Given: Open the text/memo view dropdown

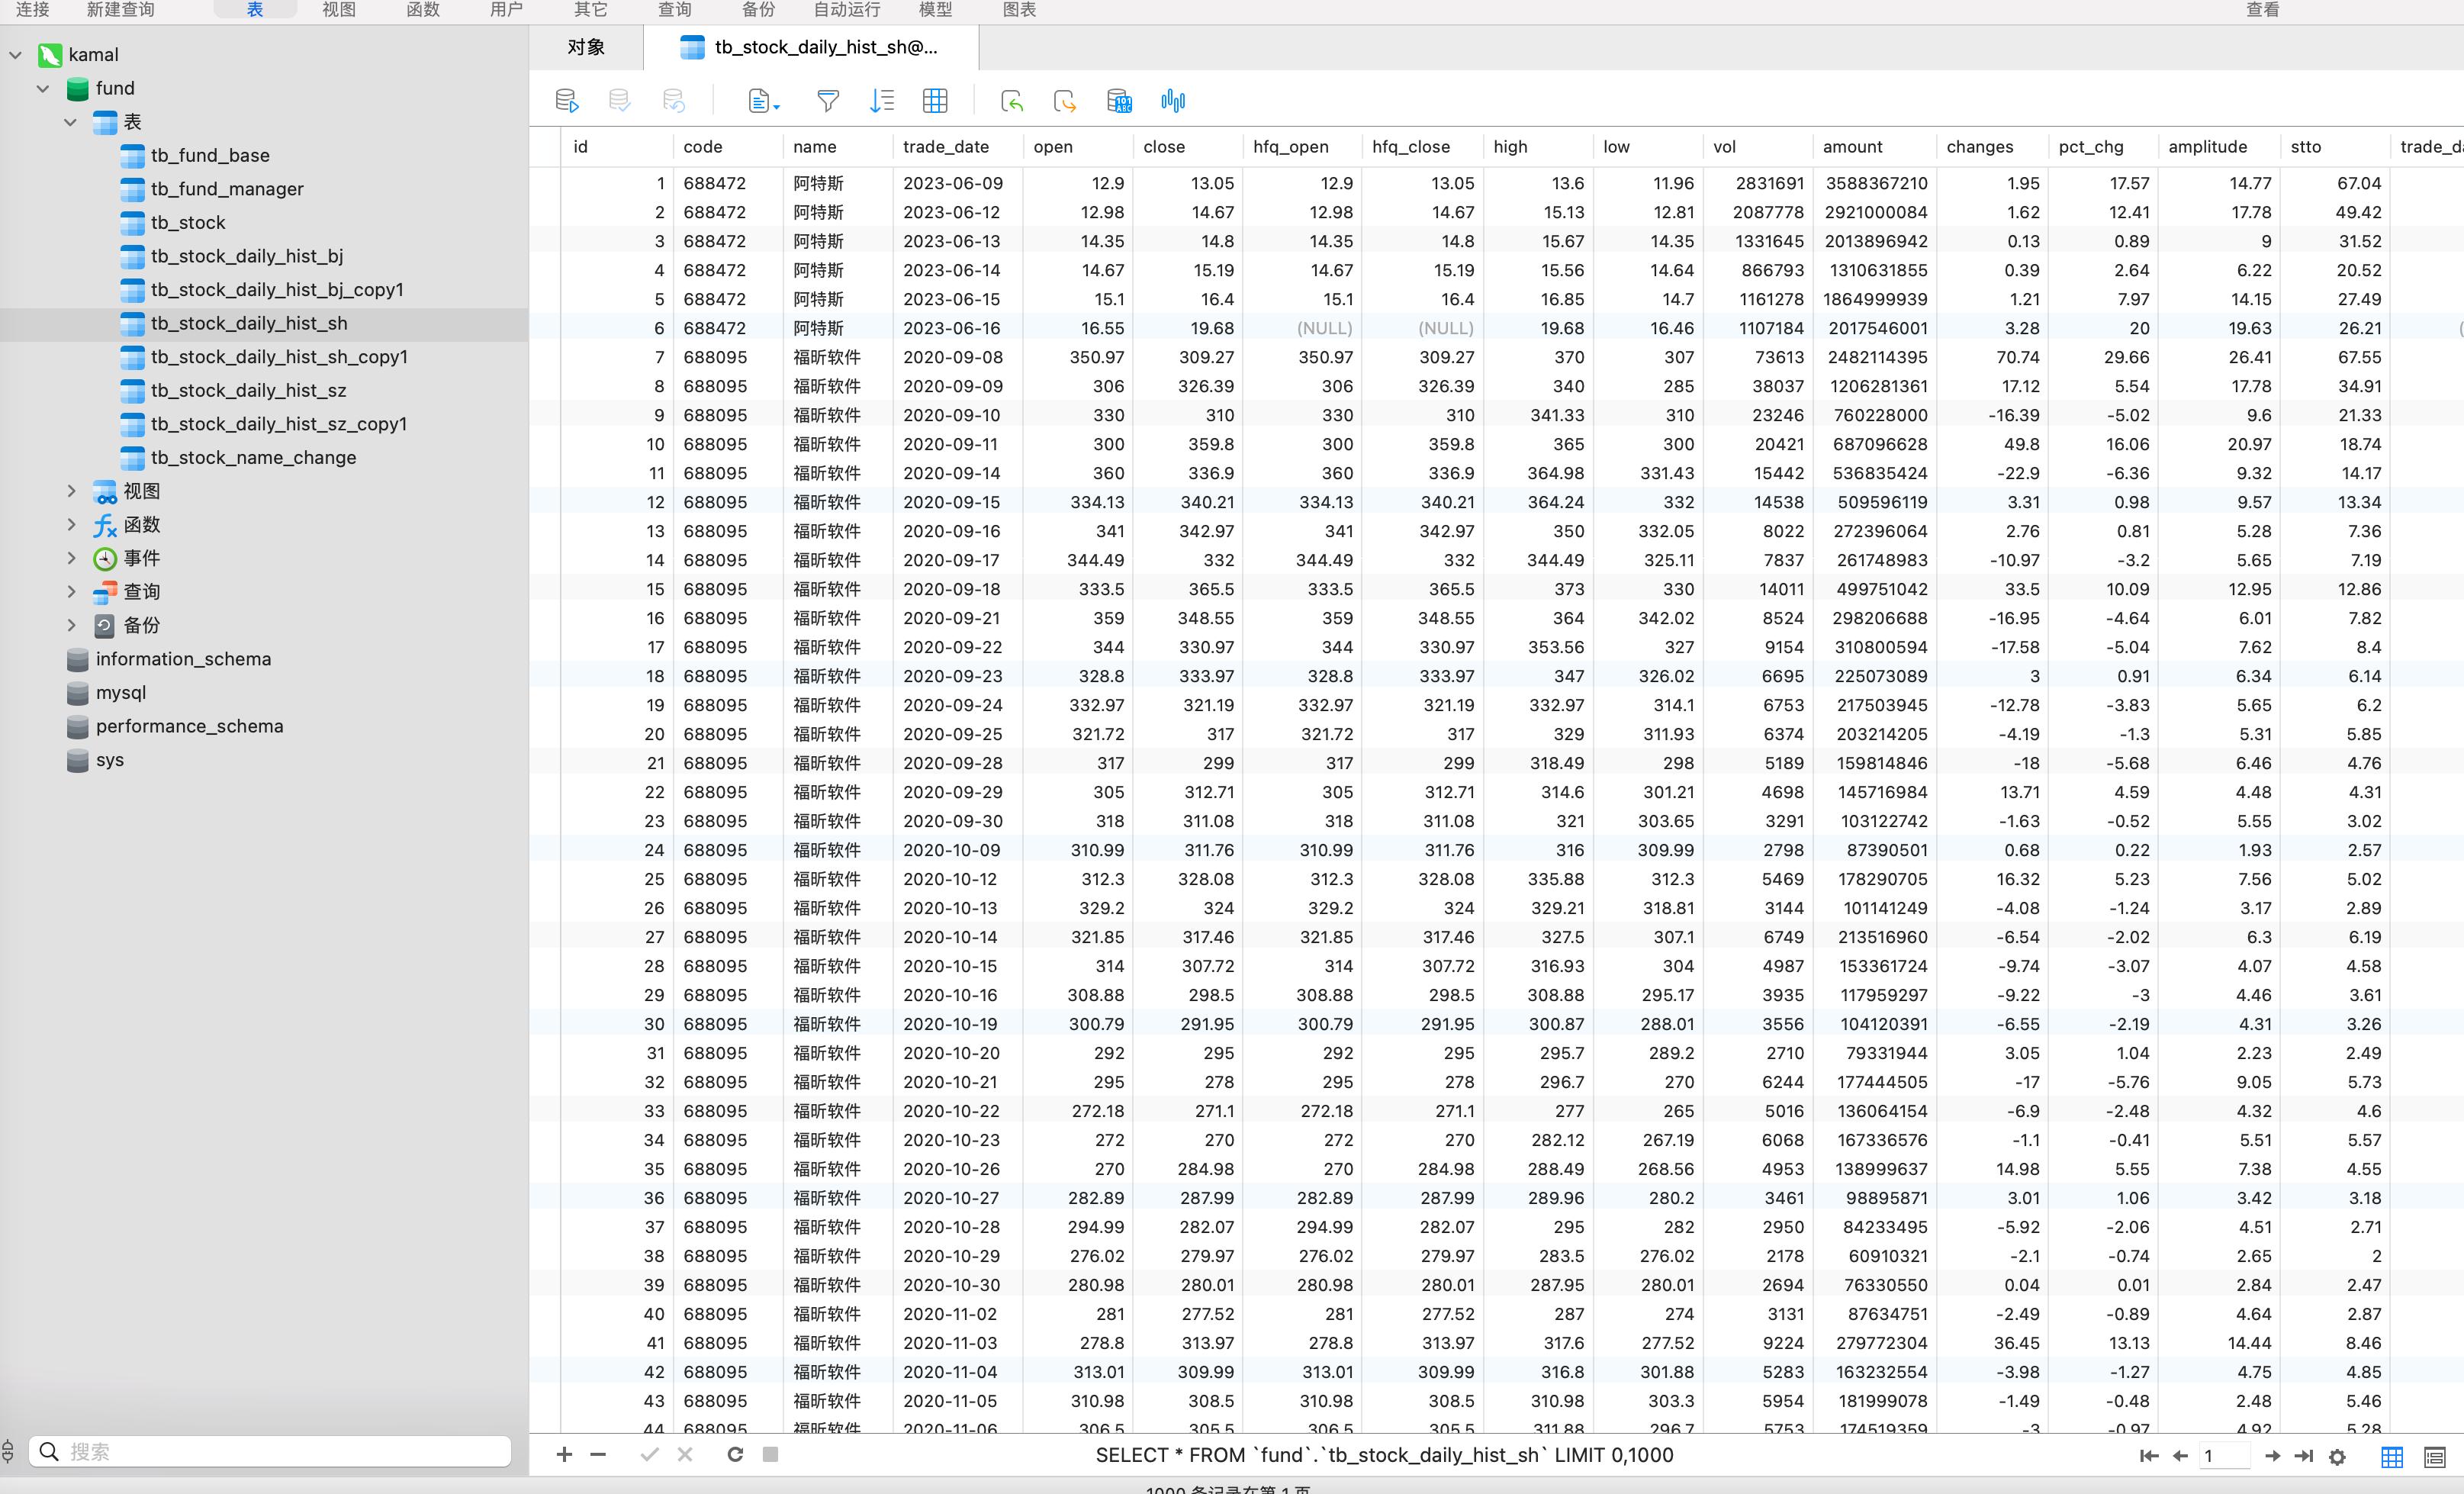Looking at the screenshot, I should 764,100.
